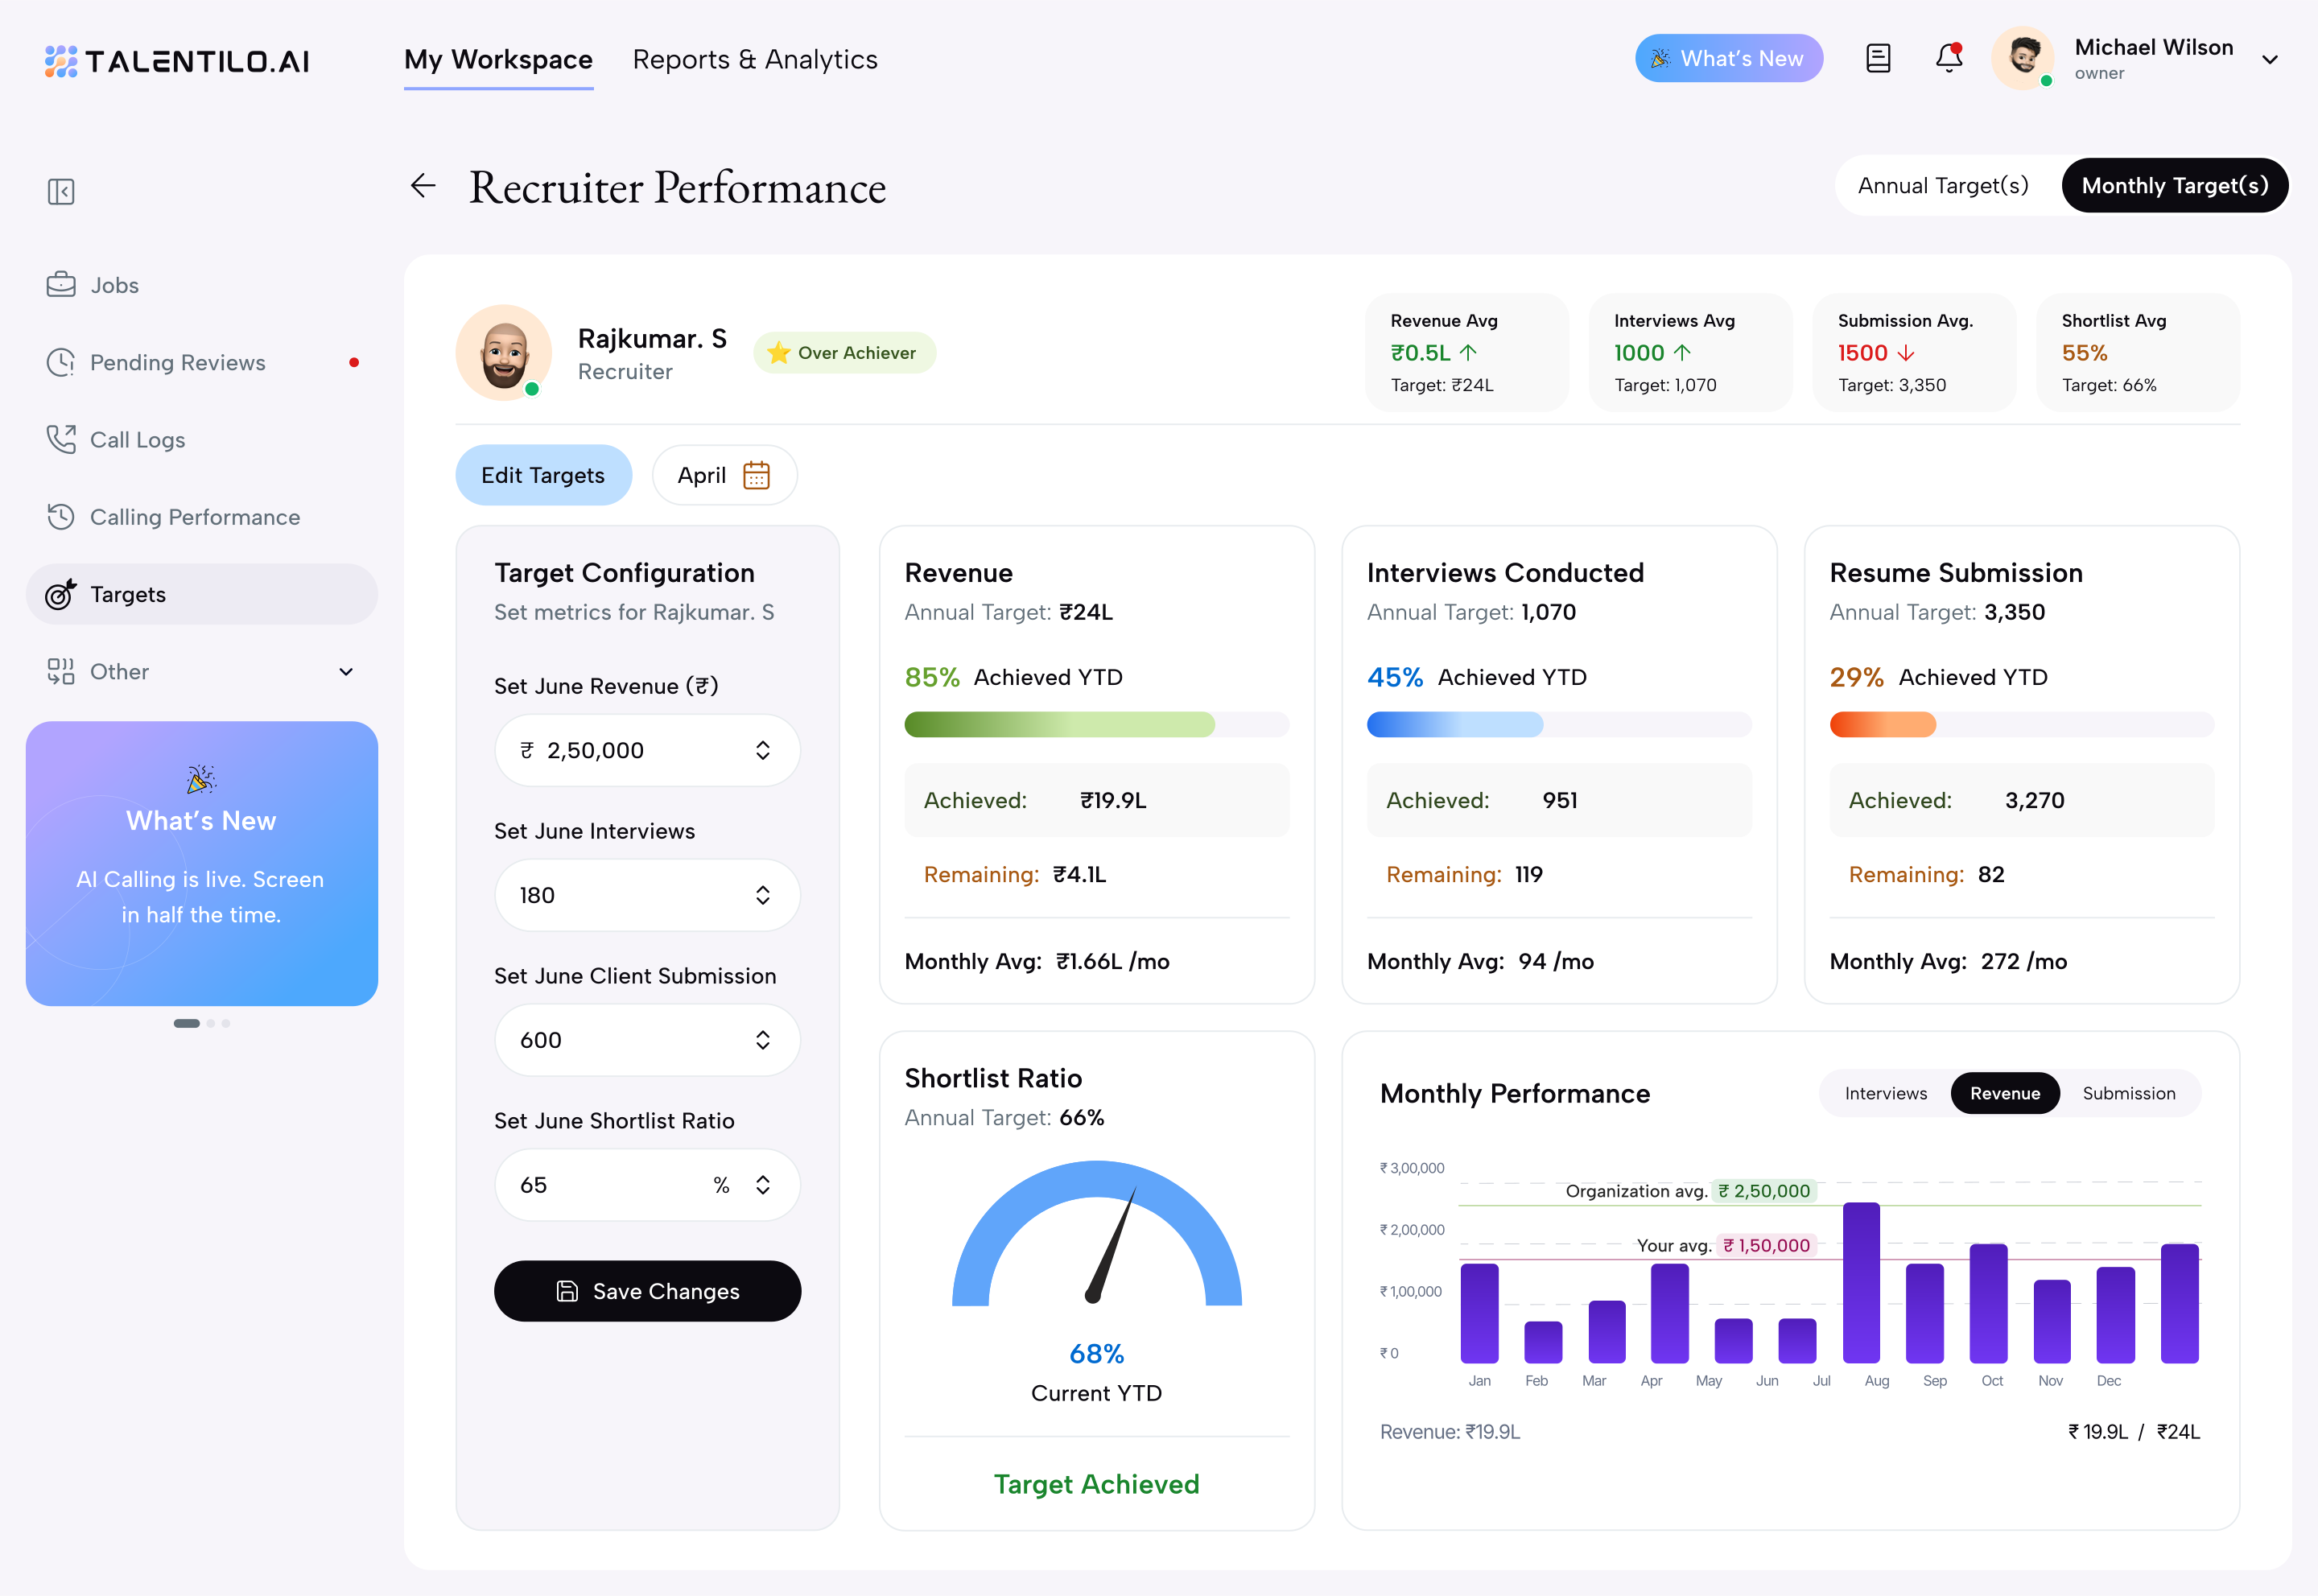The height and width of the screenshot is (1596, 2318).
Task: Open the document notes icon in header
Action: tap(1878, 58)
